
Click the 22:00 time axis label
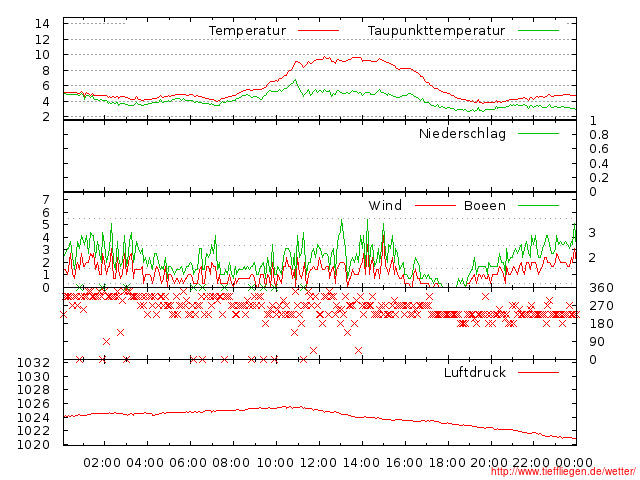(531, 463)
